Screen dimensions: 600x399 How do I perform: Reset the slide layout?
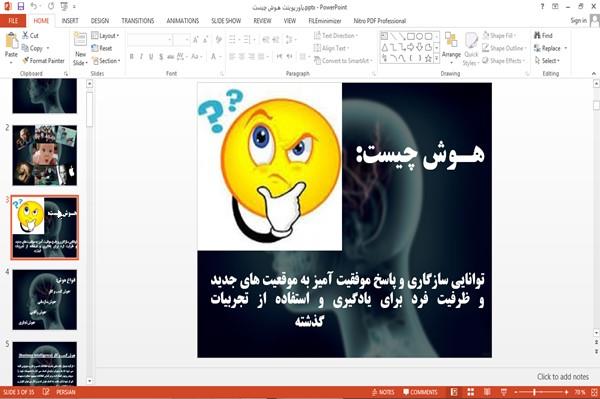point(102,48)
